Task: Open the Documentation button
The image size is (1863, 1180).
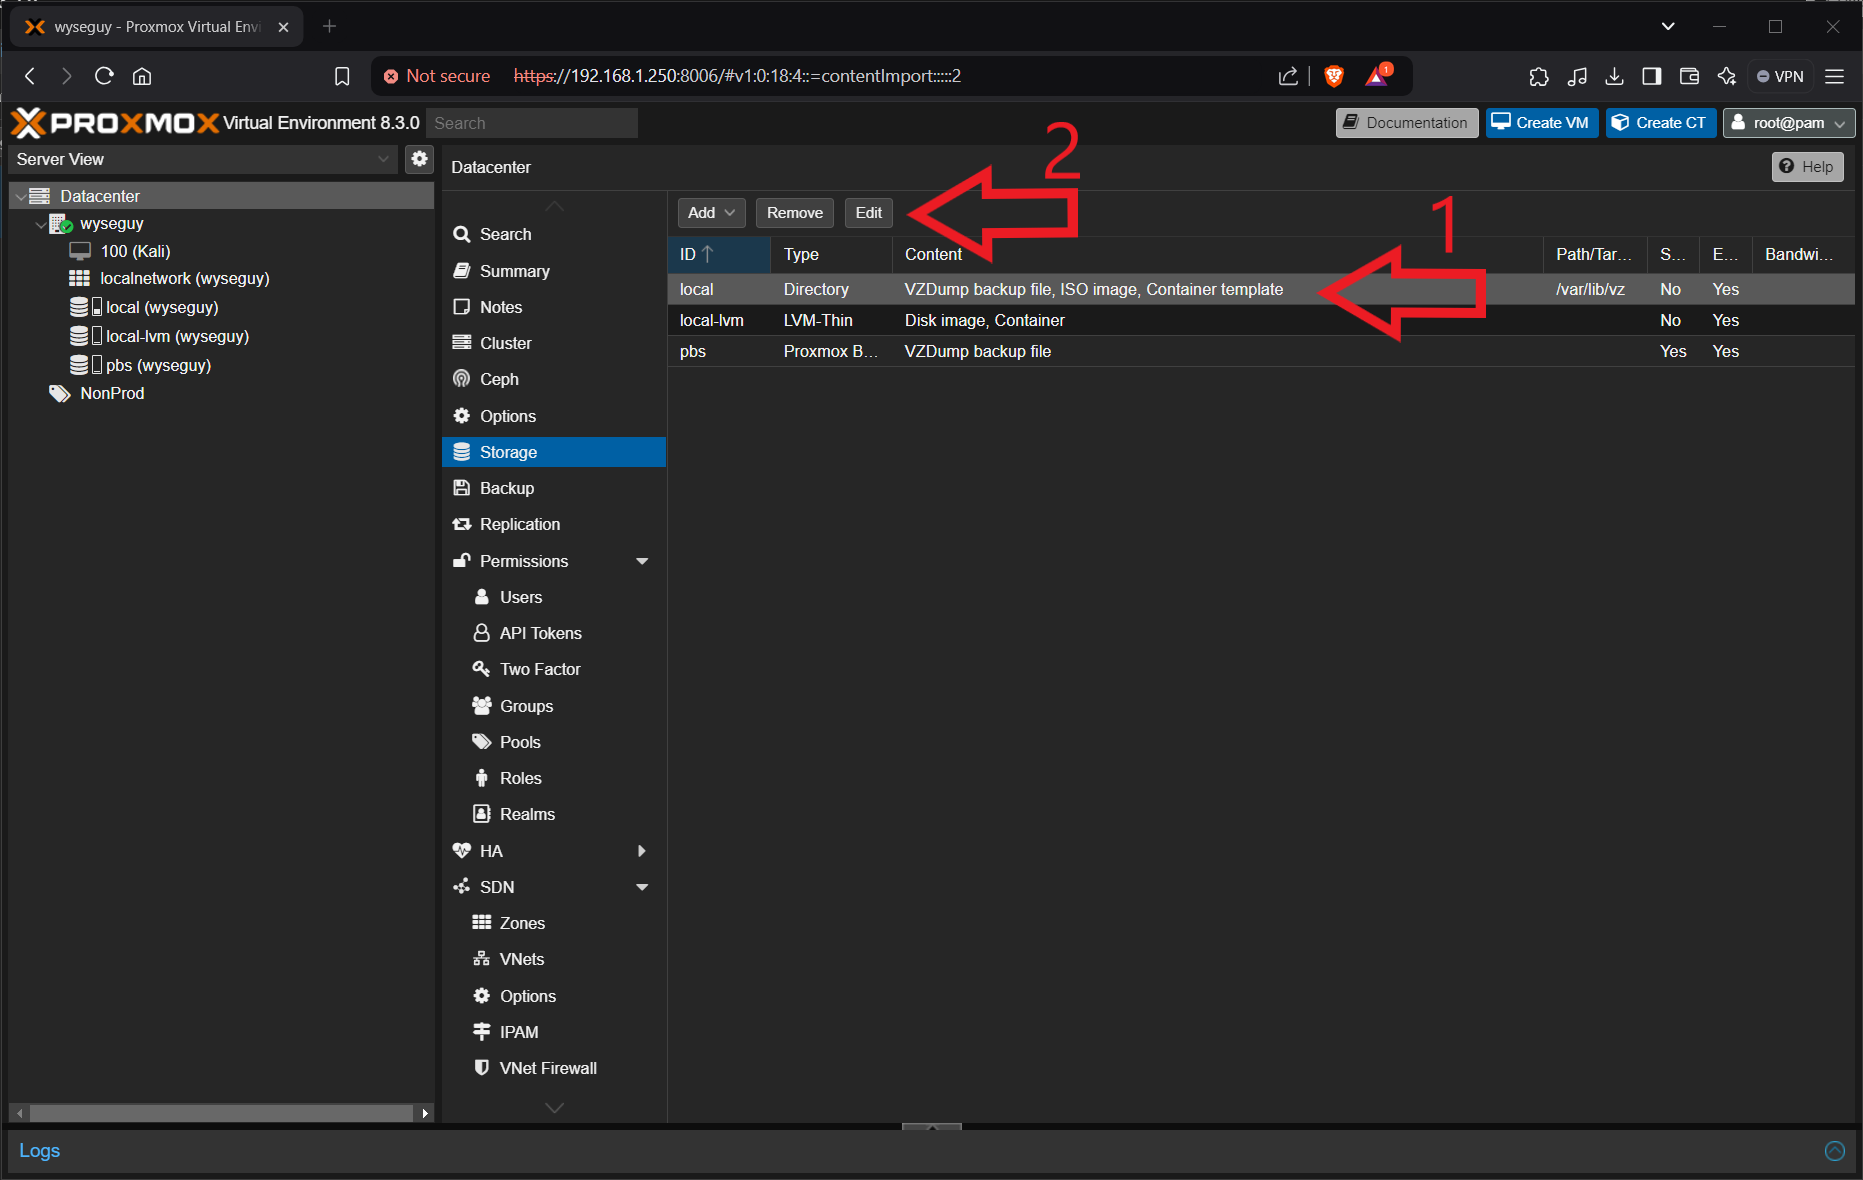Action: point(1406,123)
